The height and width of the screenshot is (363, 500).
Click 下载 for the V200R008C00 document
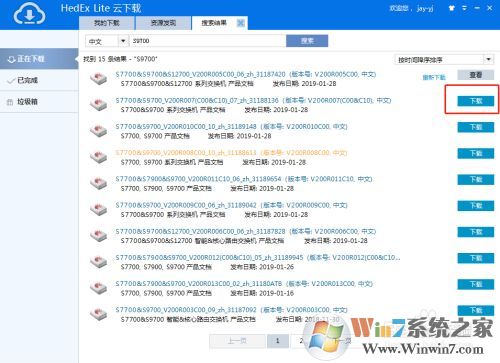click(476, 153)
